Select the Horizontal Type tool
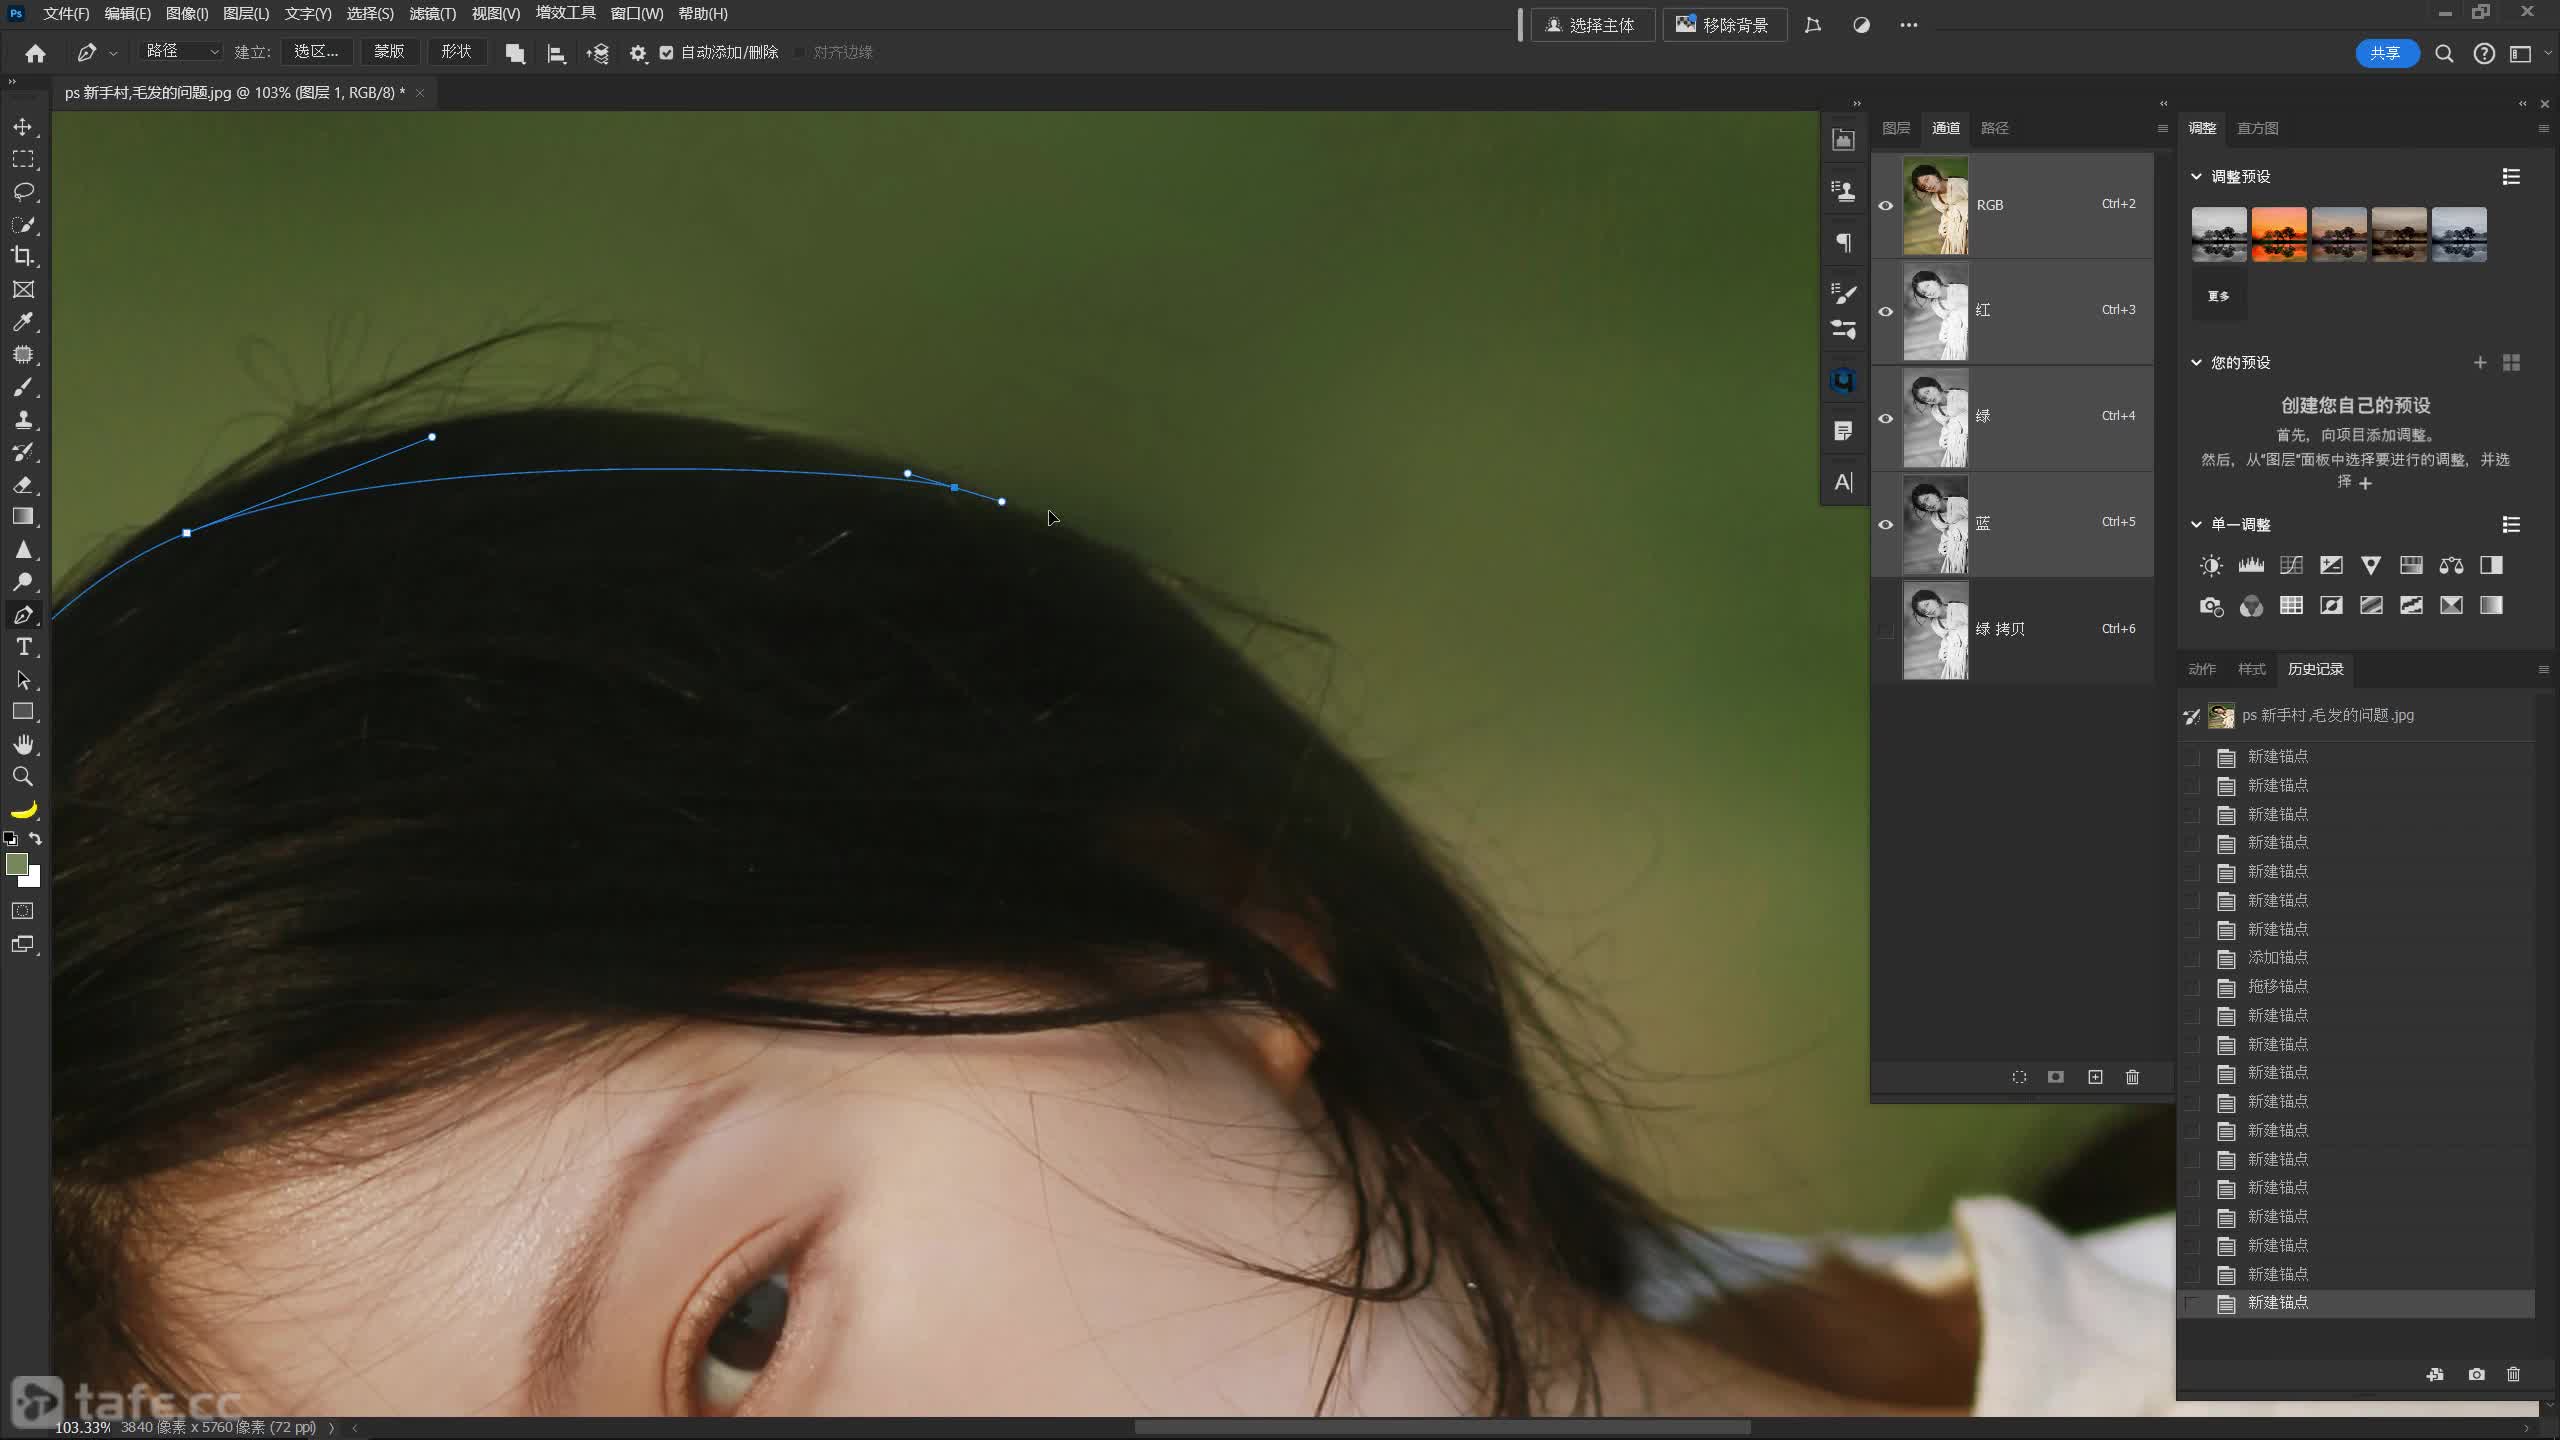 click(23, 647)
